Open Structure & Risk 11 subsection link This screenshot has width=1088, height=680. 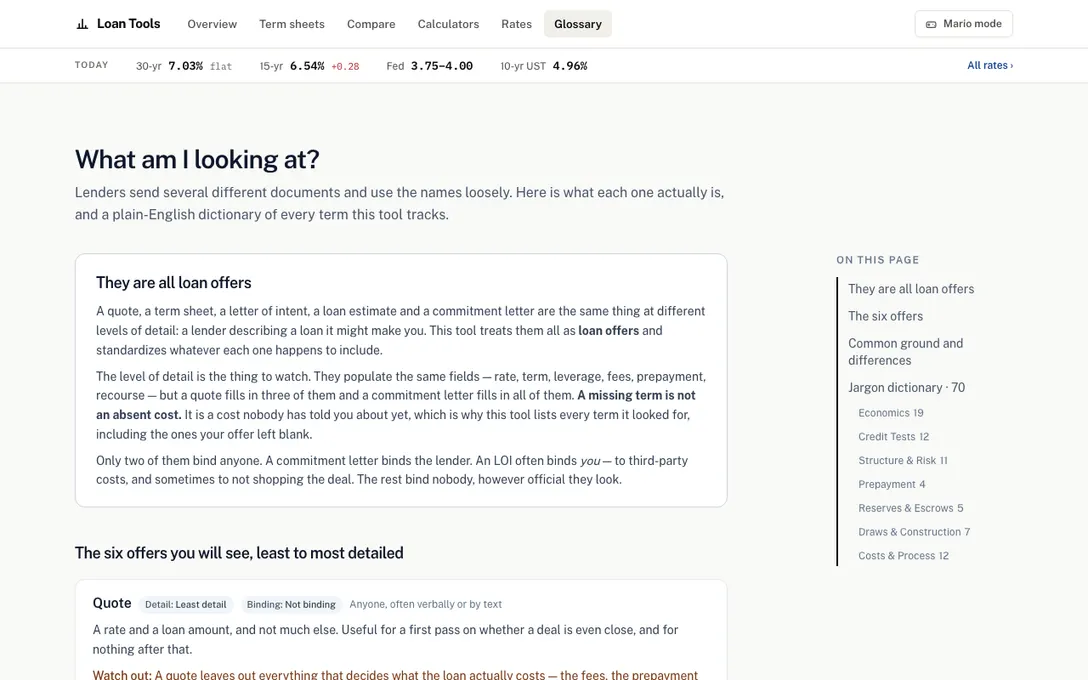pyautogui.click(x=903, y=460)
